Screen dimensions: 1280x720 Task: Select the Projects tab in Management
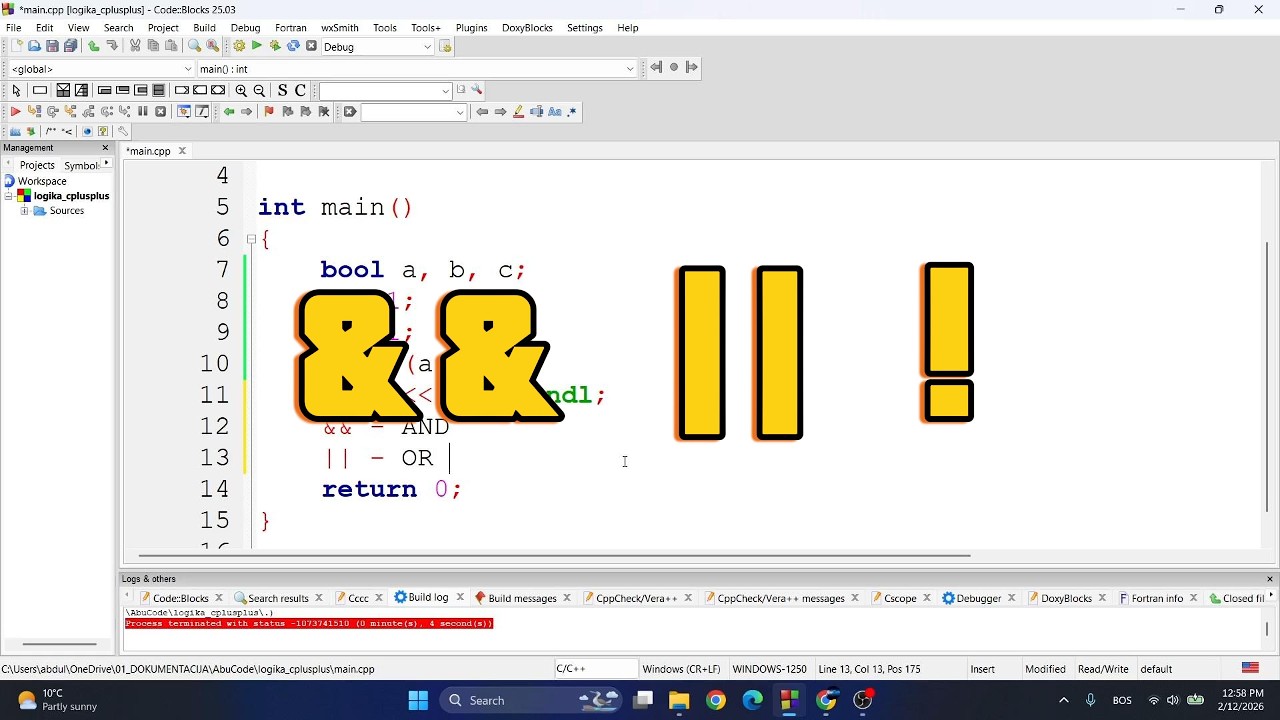(x=37, y=165)
